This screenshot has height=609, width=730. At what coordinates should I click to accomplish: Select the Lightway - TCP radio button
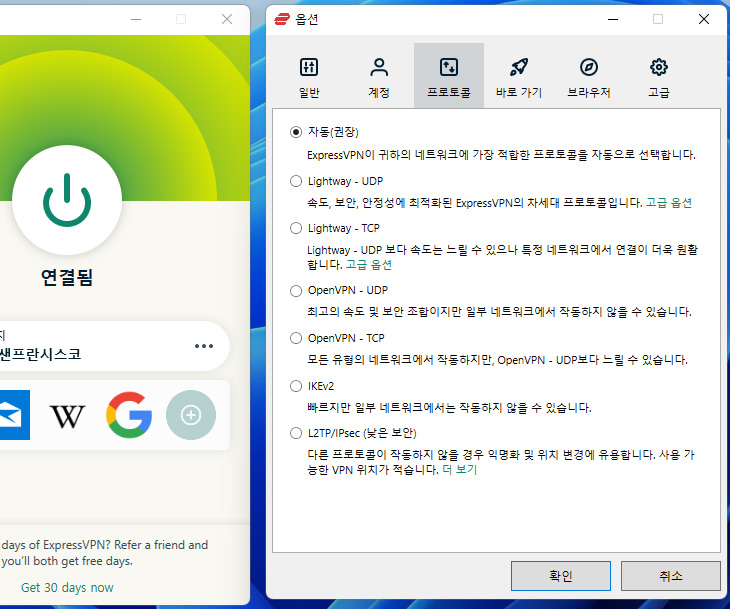point(296,228)
